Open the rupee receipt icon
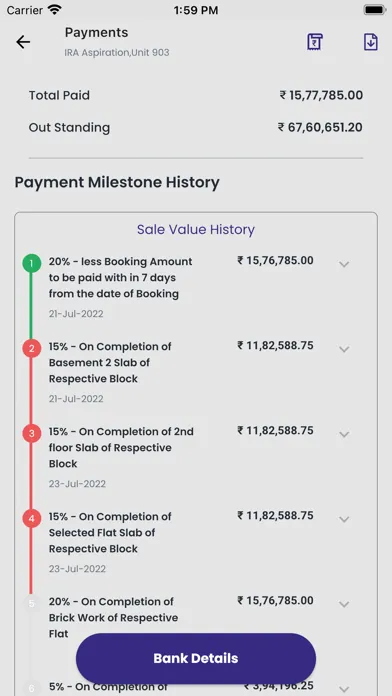This screenshot has height=696, width=392. tap(315, 42)
